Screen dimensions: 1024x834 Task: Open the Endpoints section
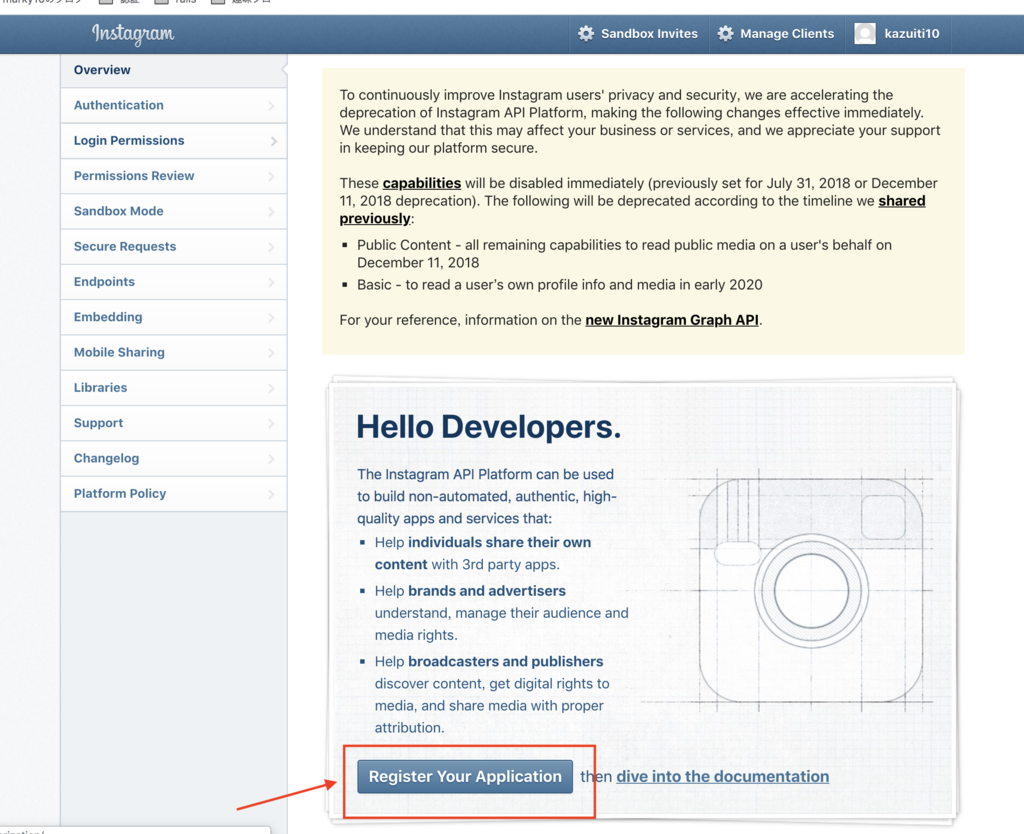pos(174,281)
